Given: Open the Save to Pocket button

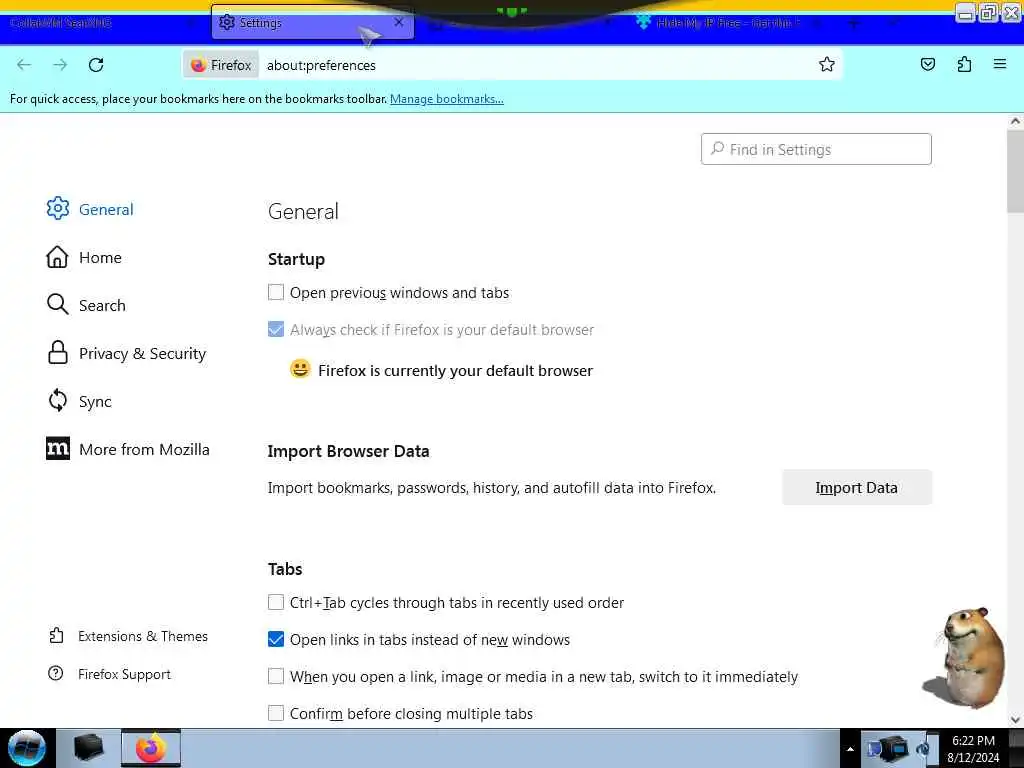Looking at the screenshot, I should coord(927,64).
